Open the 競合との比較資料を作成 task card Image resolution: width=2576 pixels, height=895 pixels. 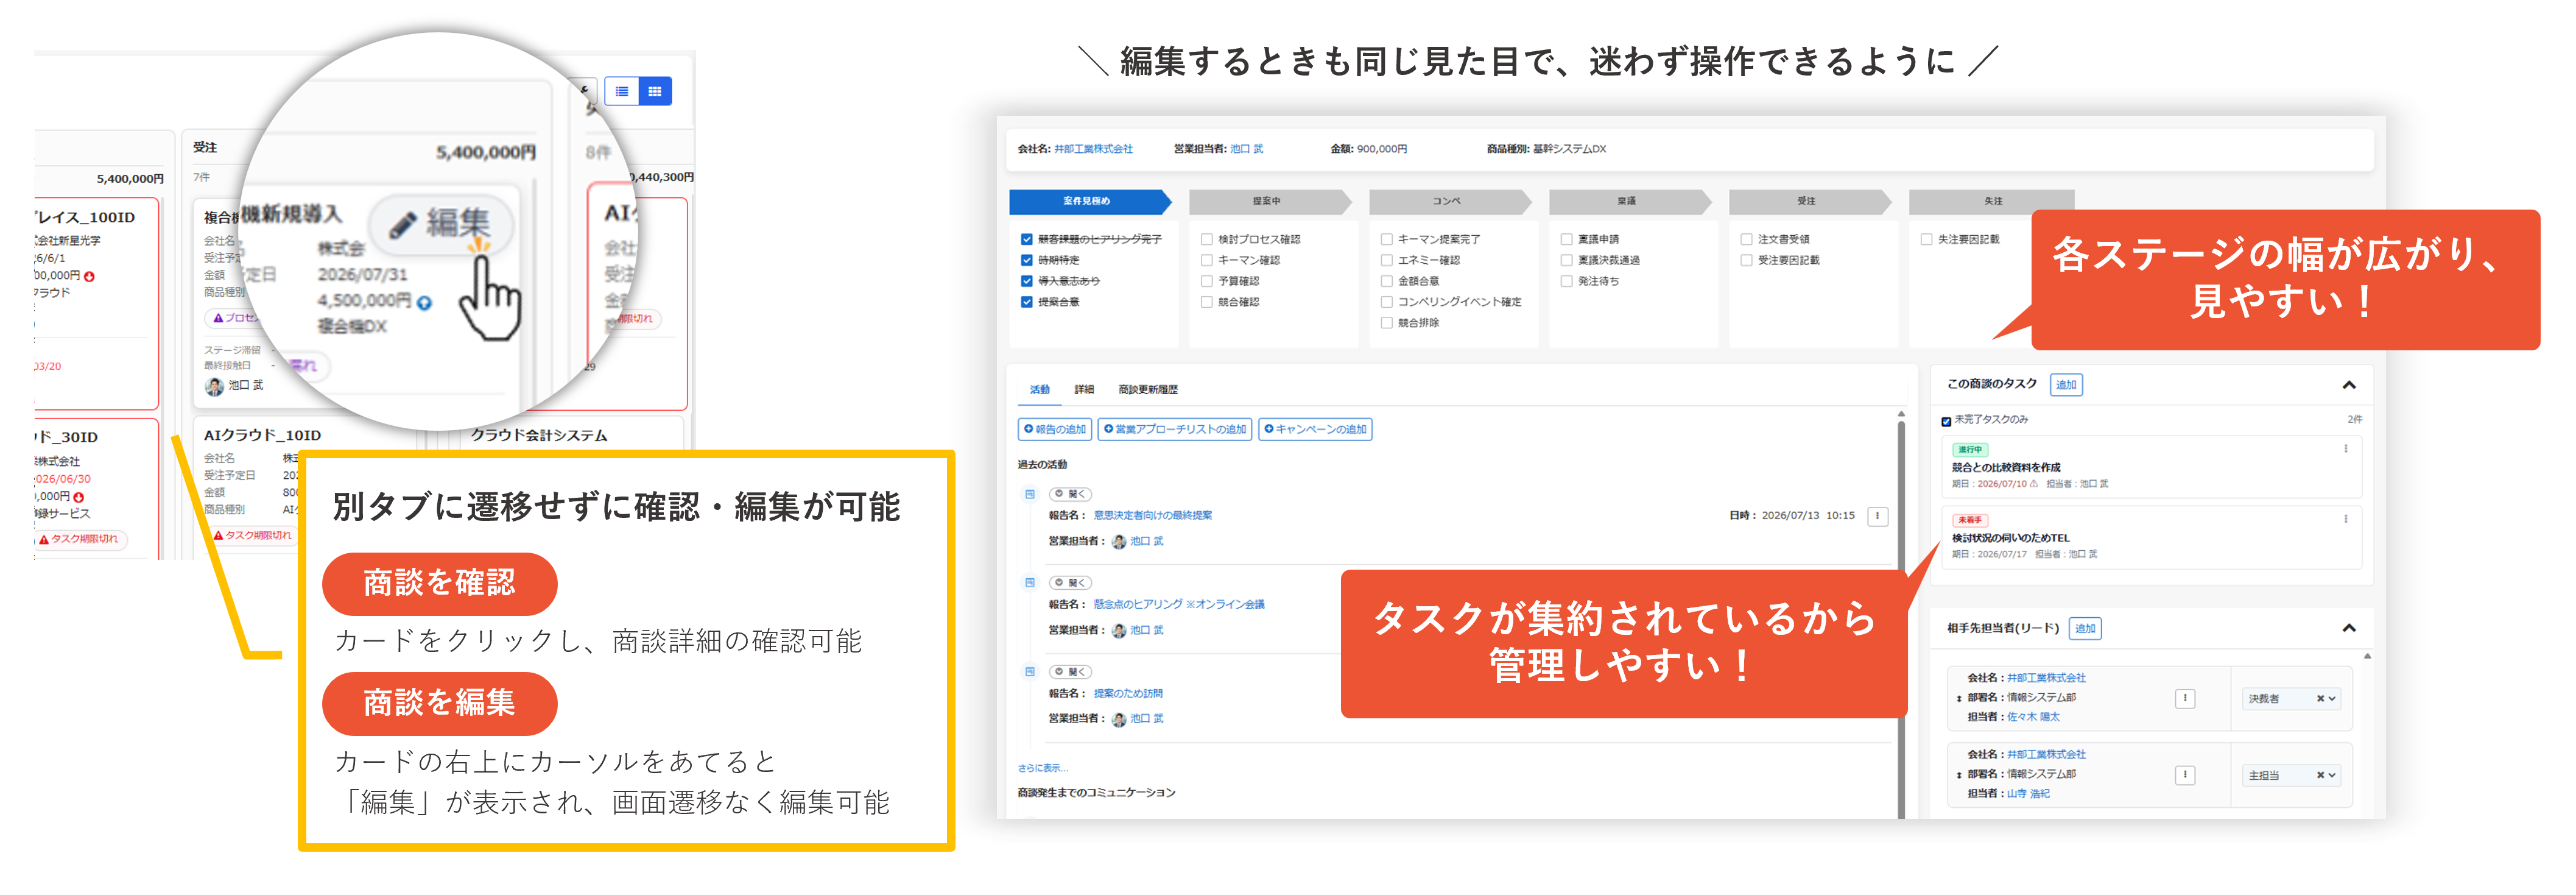tap(2151, 467)
